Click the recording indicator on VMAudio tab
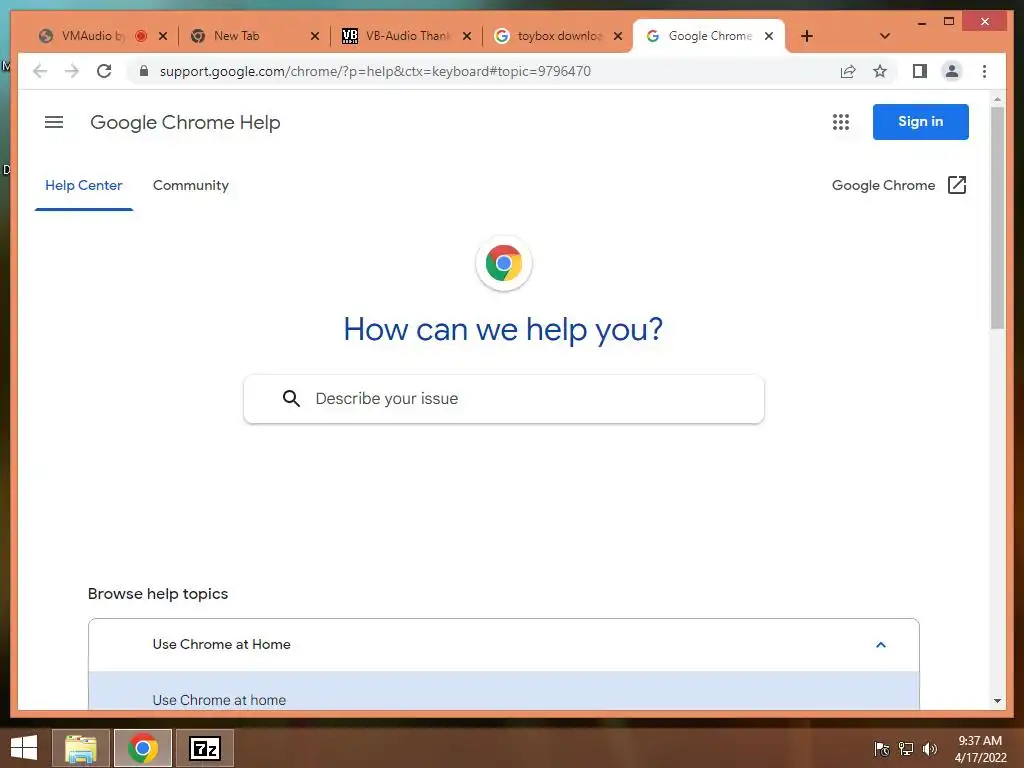The image size is (1024, 768). [x=140, y=36]
